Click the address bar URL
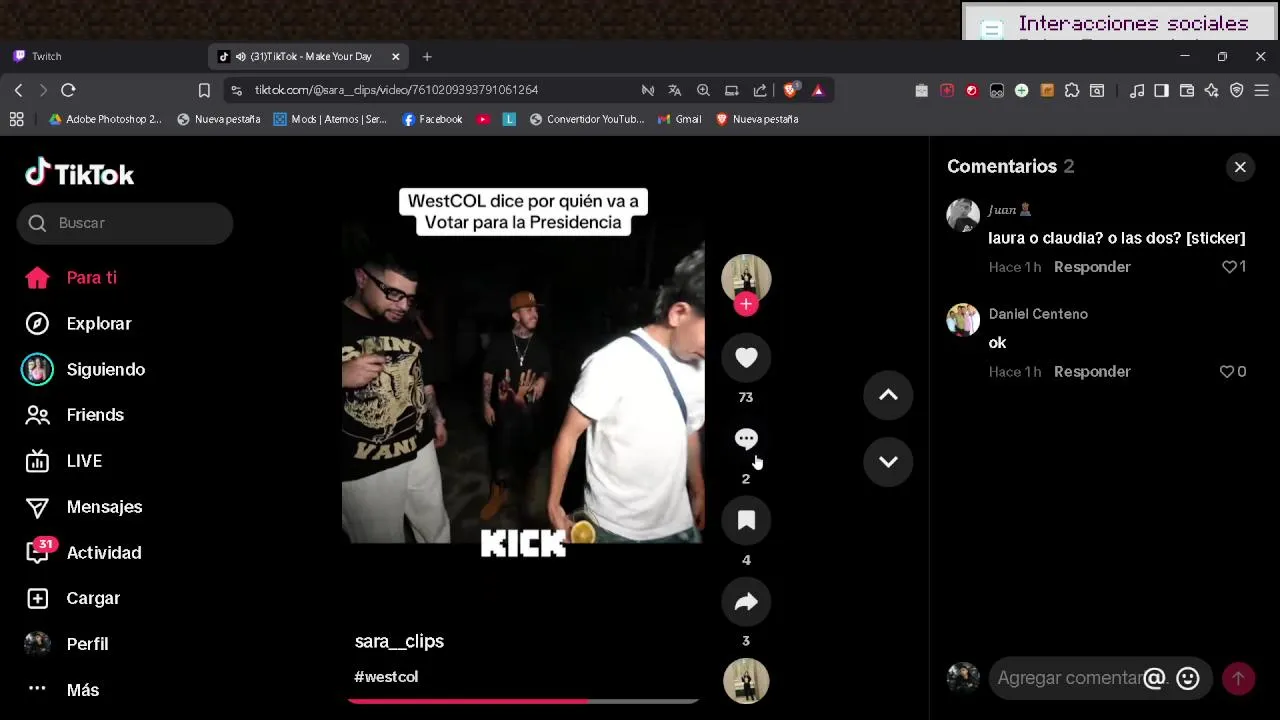Viewport: 1280px width, 720px height. coord(396,90)
